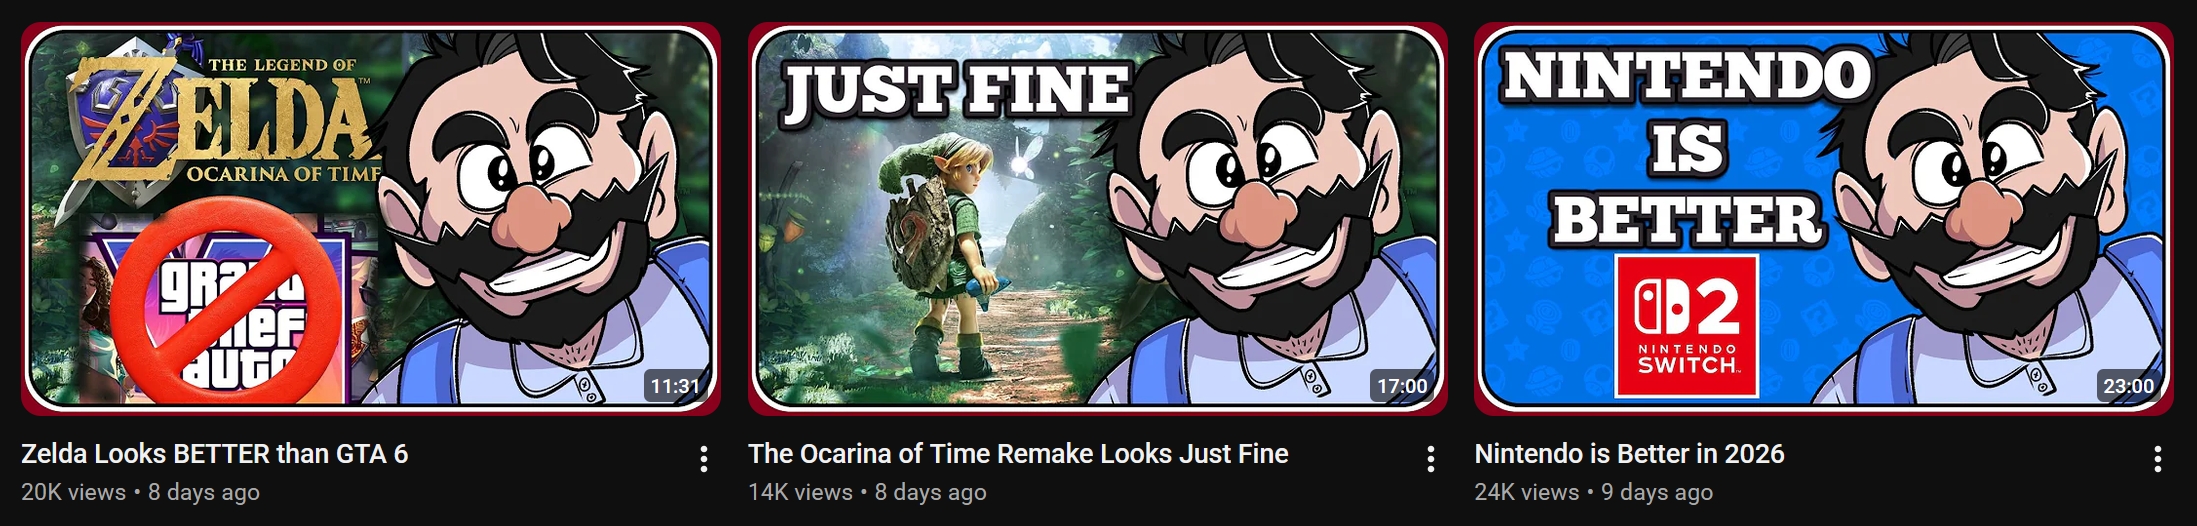Click title 'The Ocarina of Time Remake Looks Just Fine'
This screenshot has width=2197, height=526.
(1018, 454)
